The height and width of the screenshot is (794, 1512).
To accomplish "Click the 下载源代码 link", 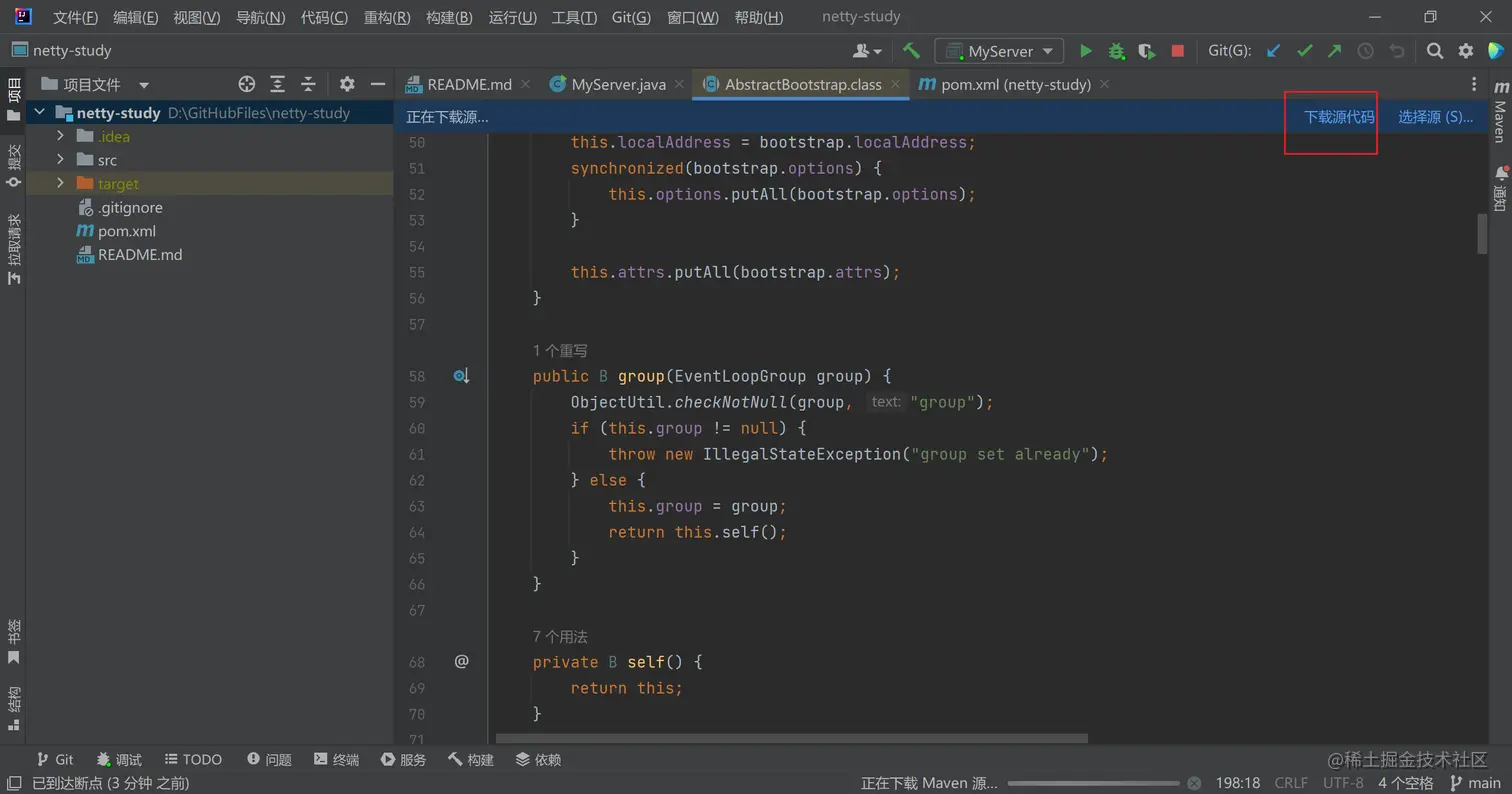I will [x=1338, y=117].
